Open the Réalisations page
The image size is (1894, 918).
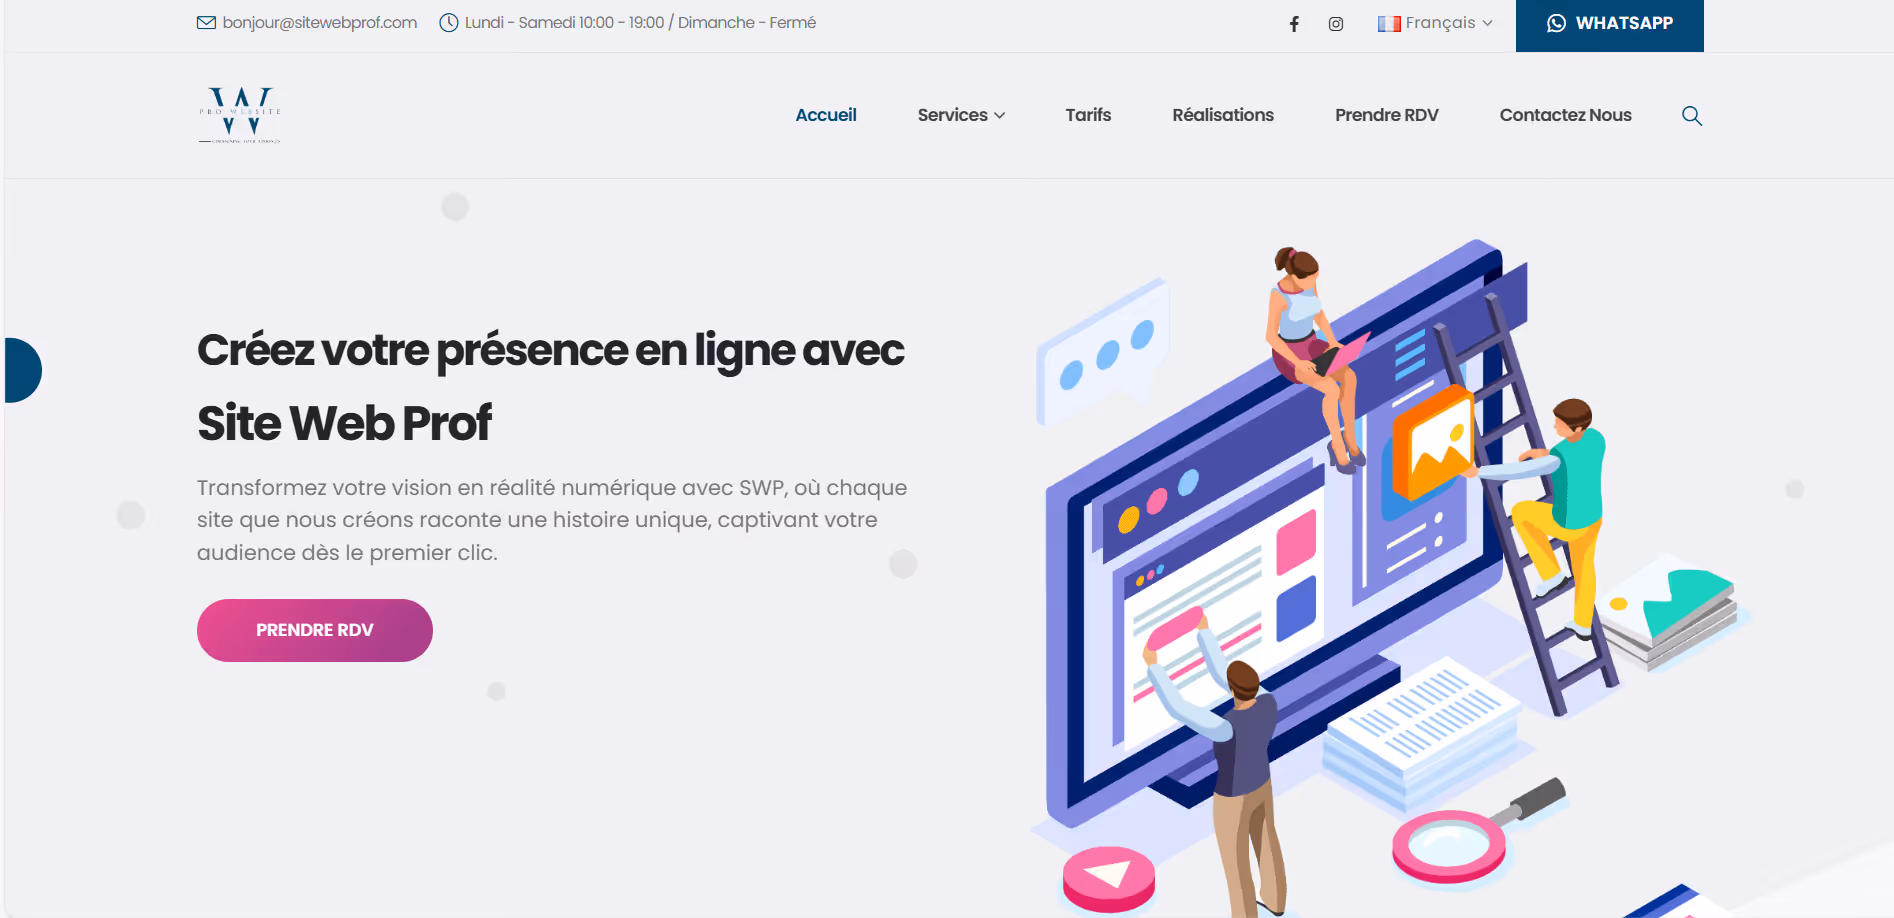(x=1223, y=115)
